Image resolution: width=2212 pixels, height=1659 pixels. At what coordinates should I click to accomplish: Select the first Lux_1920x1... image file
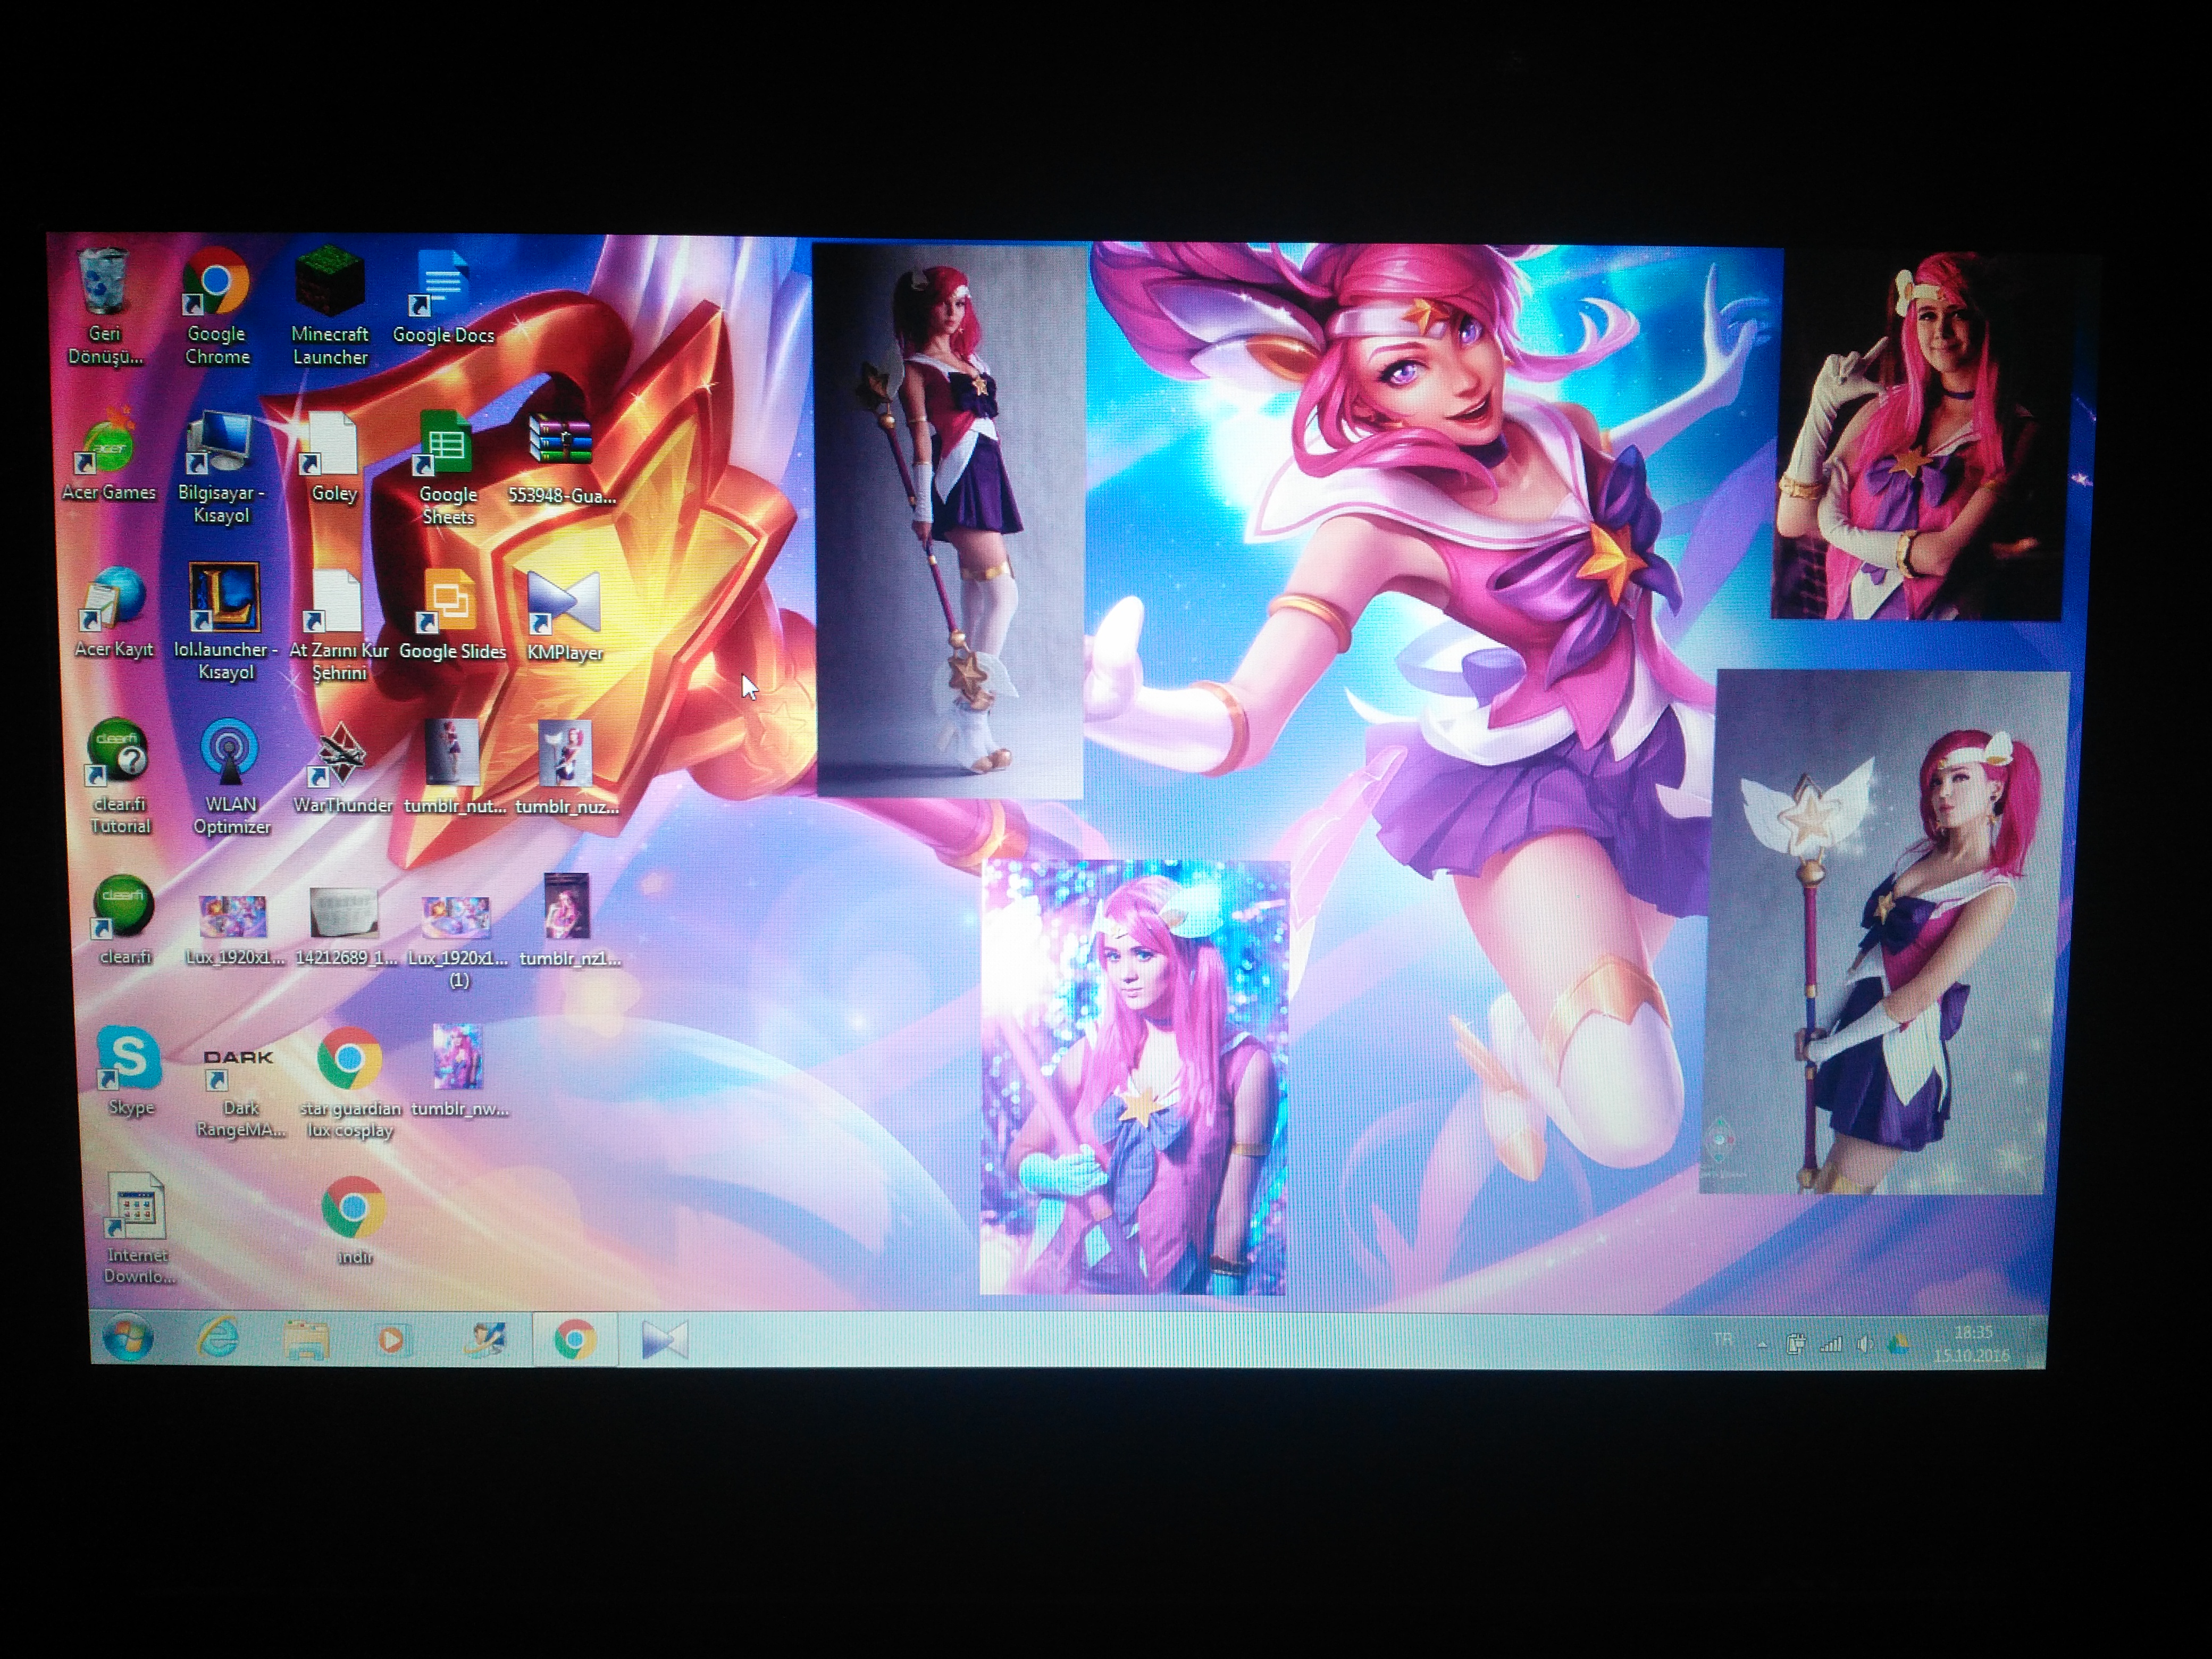point(234,930)
